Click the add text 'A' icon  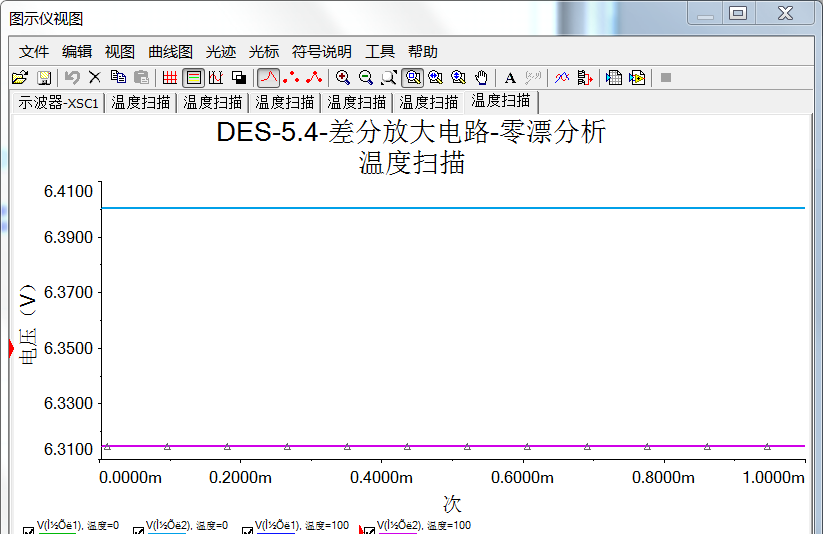(x=510, y=78)
